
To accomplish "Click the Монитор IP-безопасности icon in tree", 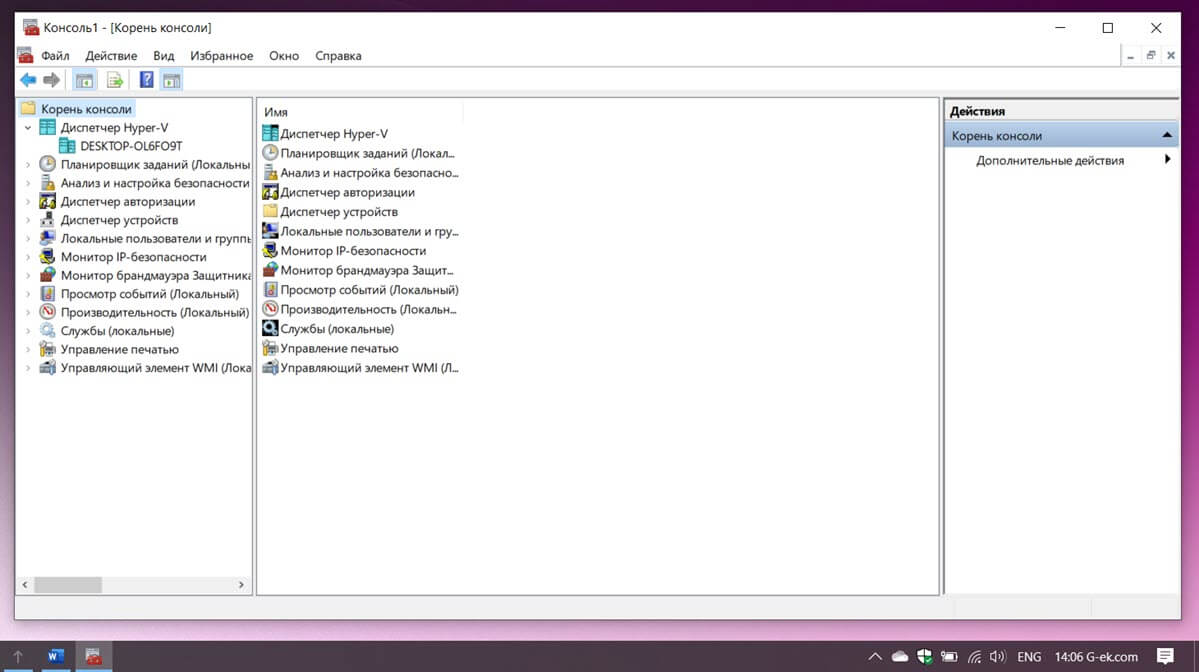I will click(x=47, y=257).
